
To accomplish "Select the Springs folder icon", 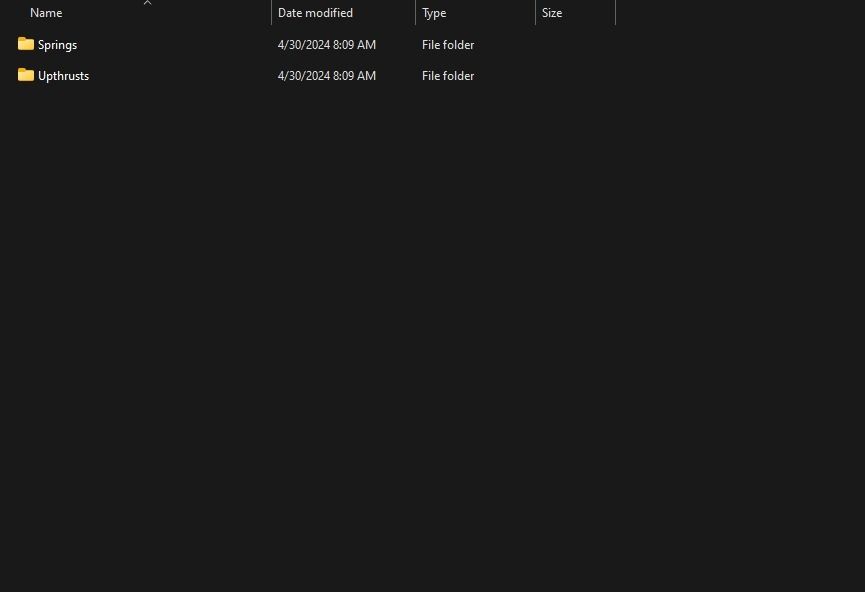I will point(26,44).
